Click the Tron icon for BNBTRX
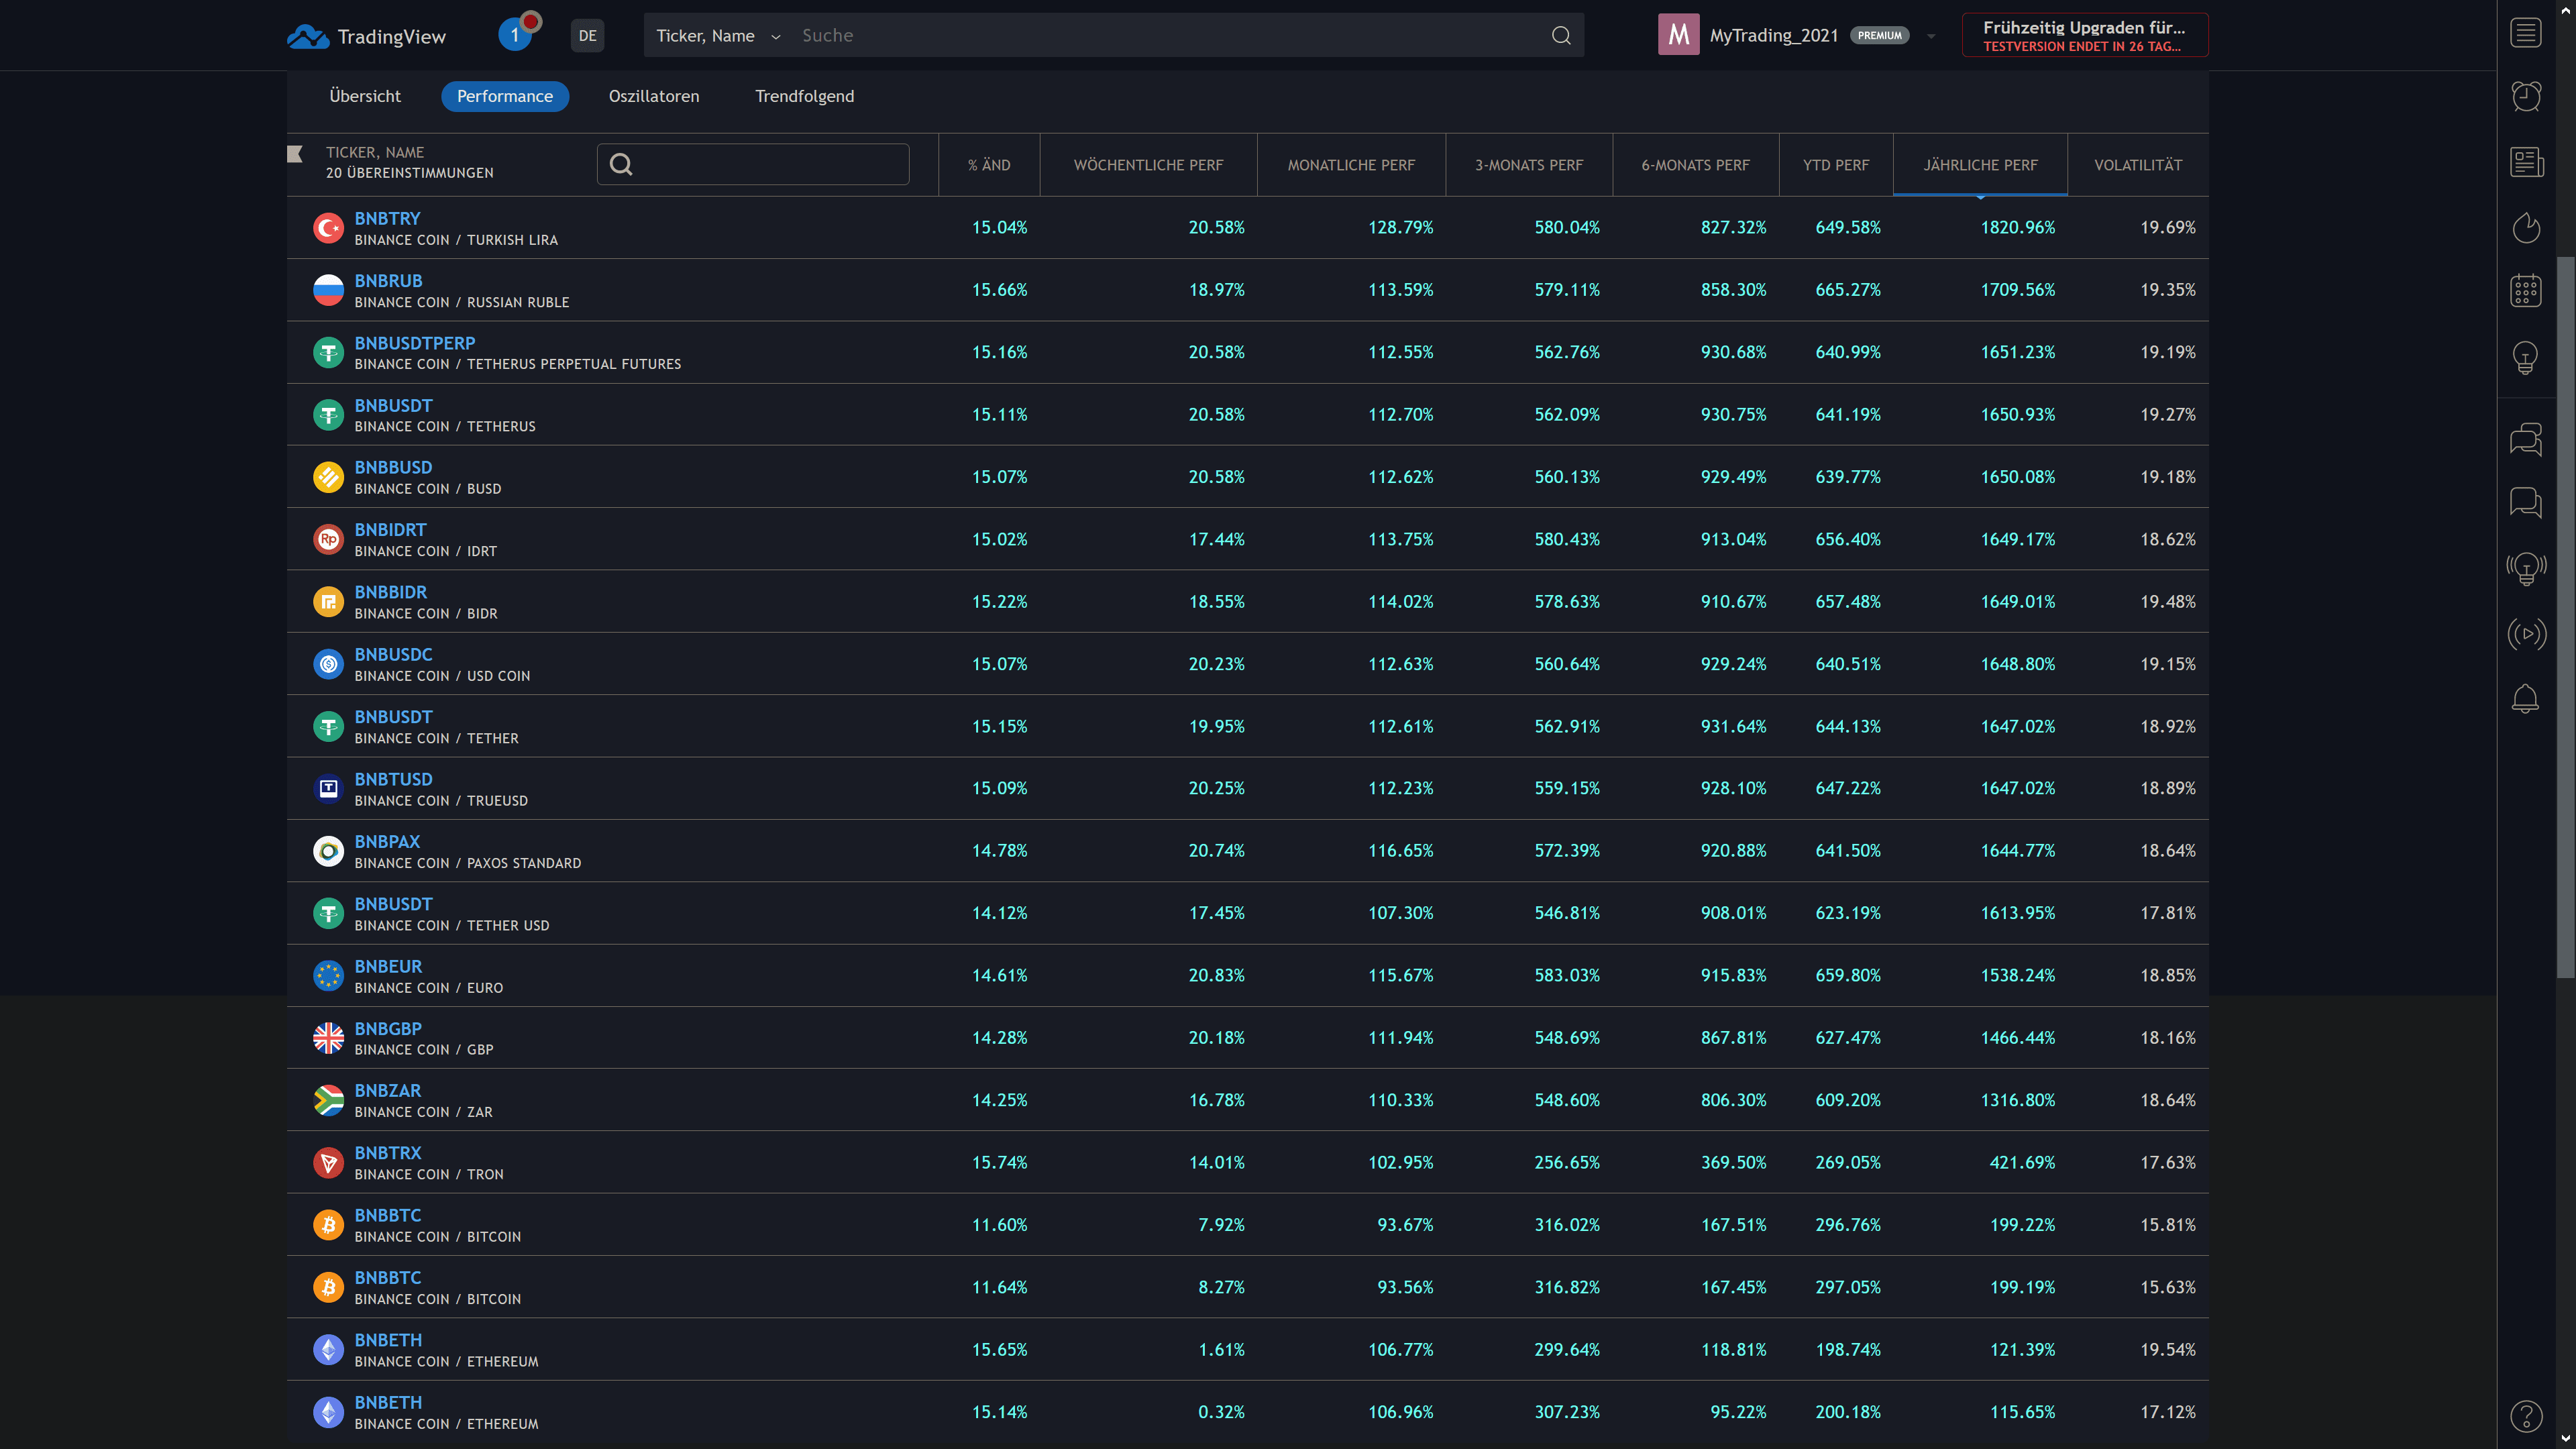 pyautogui.click(x=328, y=1162)
